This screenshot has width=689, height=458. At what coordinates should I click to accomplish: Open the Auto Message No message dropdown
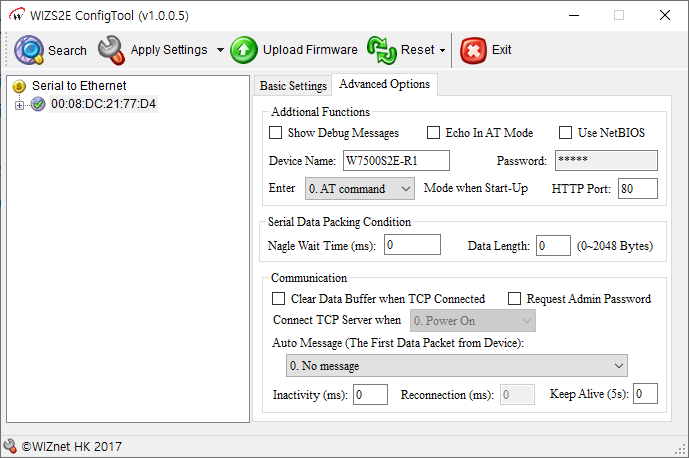[457, 366]
